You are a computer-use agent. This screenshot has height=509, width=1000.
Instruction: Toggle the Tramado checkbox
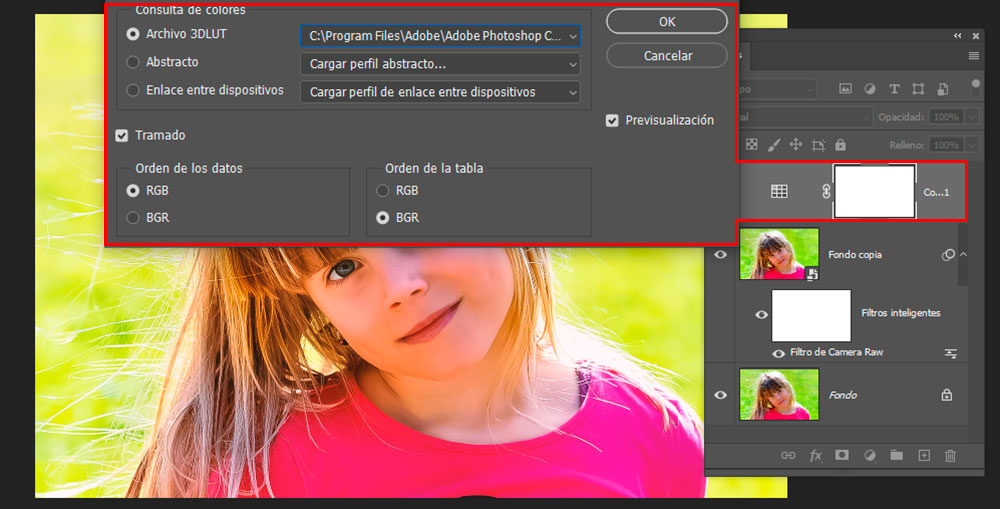click(x=122, y=135)
